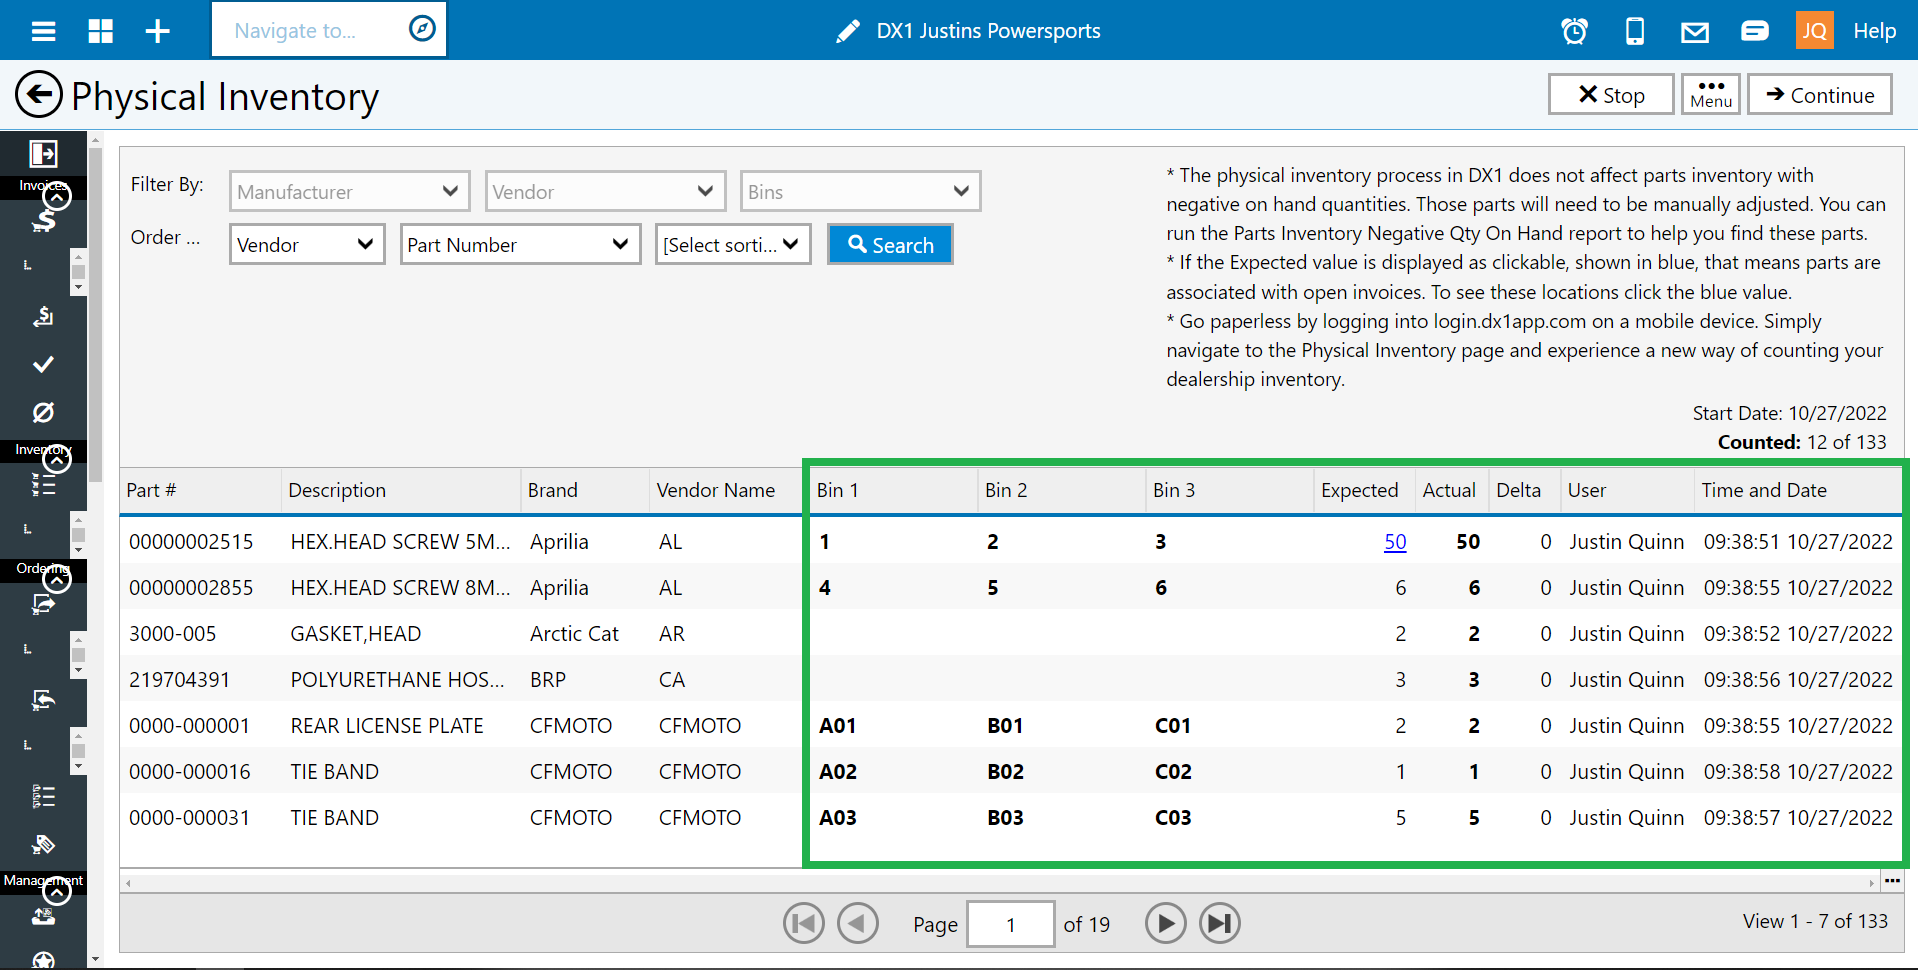Click the page number input field
The height and width of the screenshot is (970, 1918).
(x=1011, y=924)
